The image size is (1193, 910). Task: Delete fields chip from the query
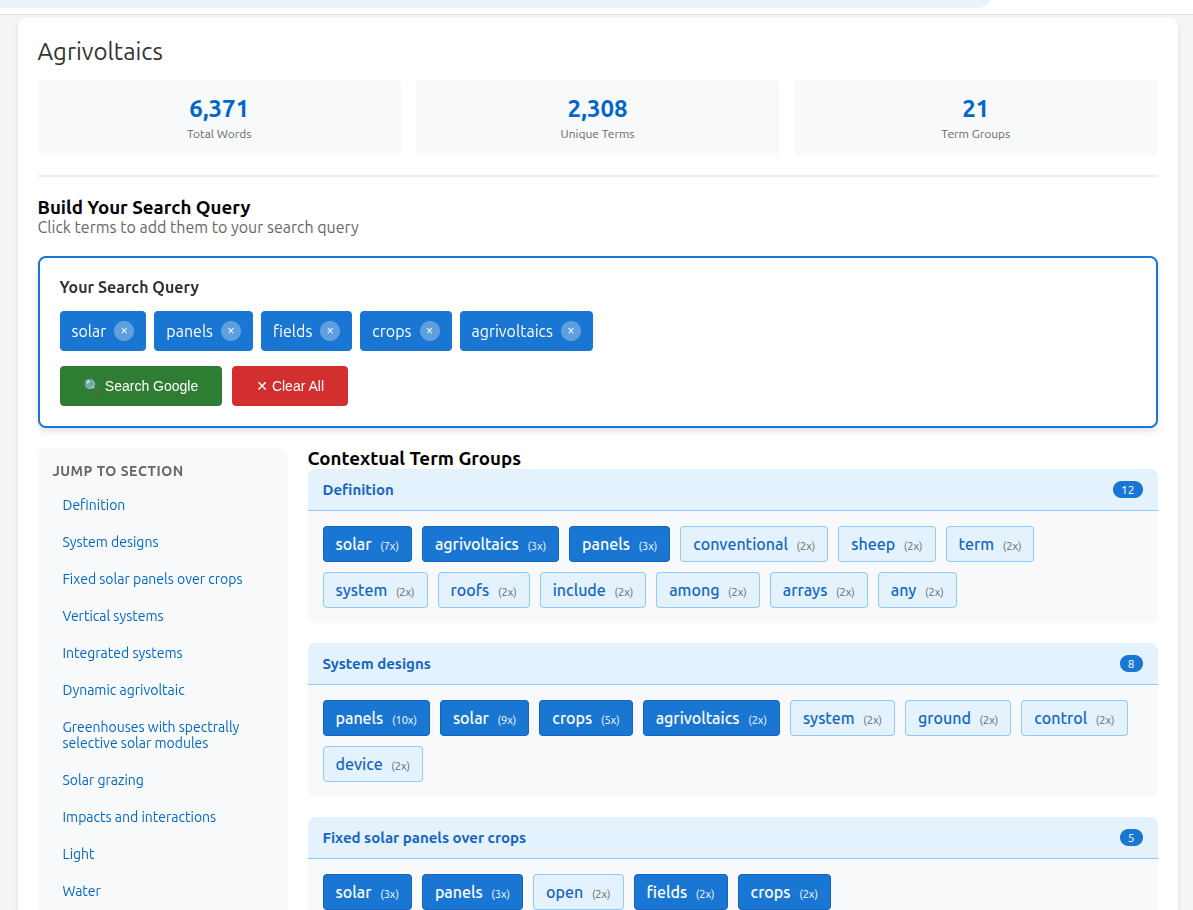pos(330,331)
